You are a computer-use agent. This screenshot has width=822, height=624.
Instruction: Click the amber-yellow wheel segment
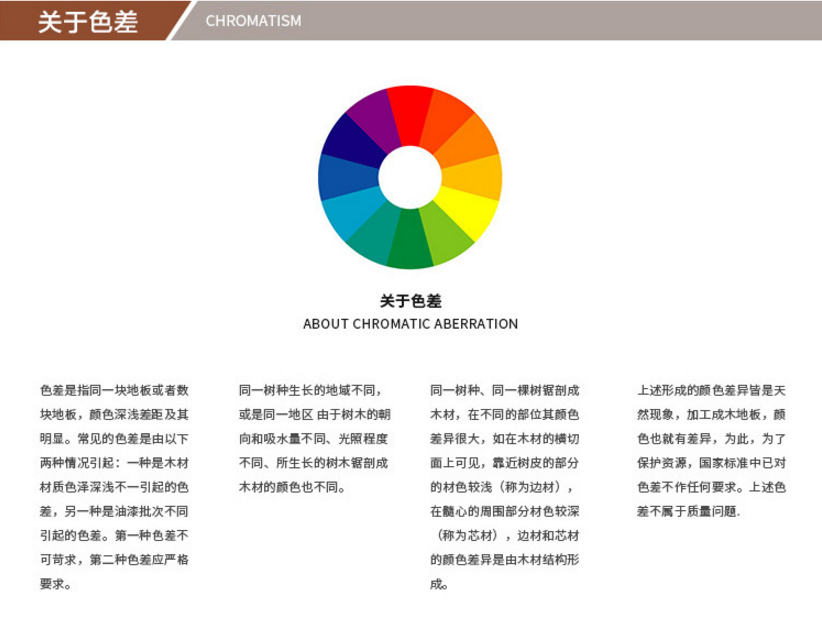474,177
